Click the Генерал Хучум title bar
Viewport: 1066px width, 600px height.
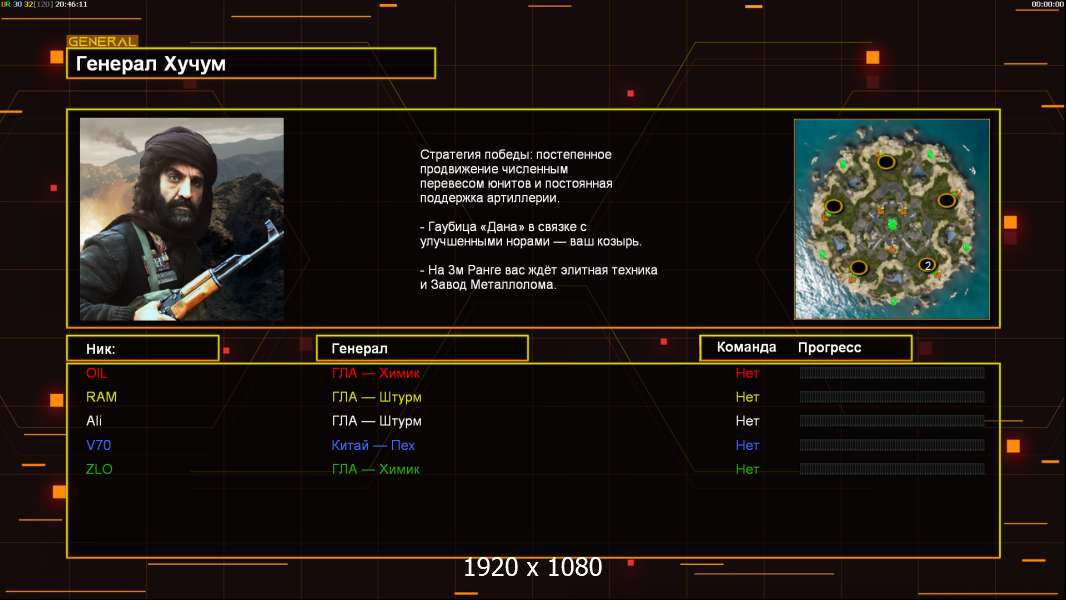[x=251, y=63]
